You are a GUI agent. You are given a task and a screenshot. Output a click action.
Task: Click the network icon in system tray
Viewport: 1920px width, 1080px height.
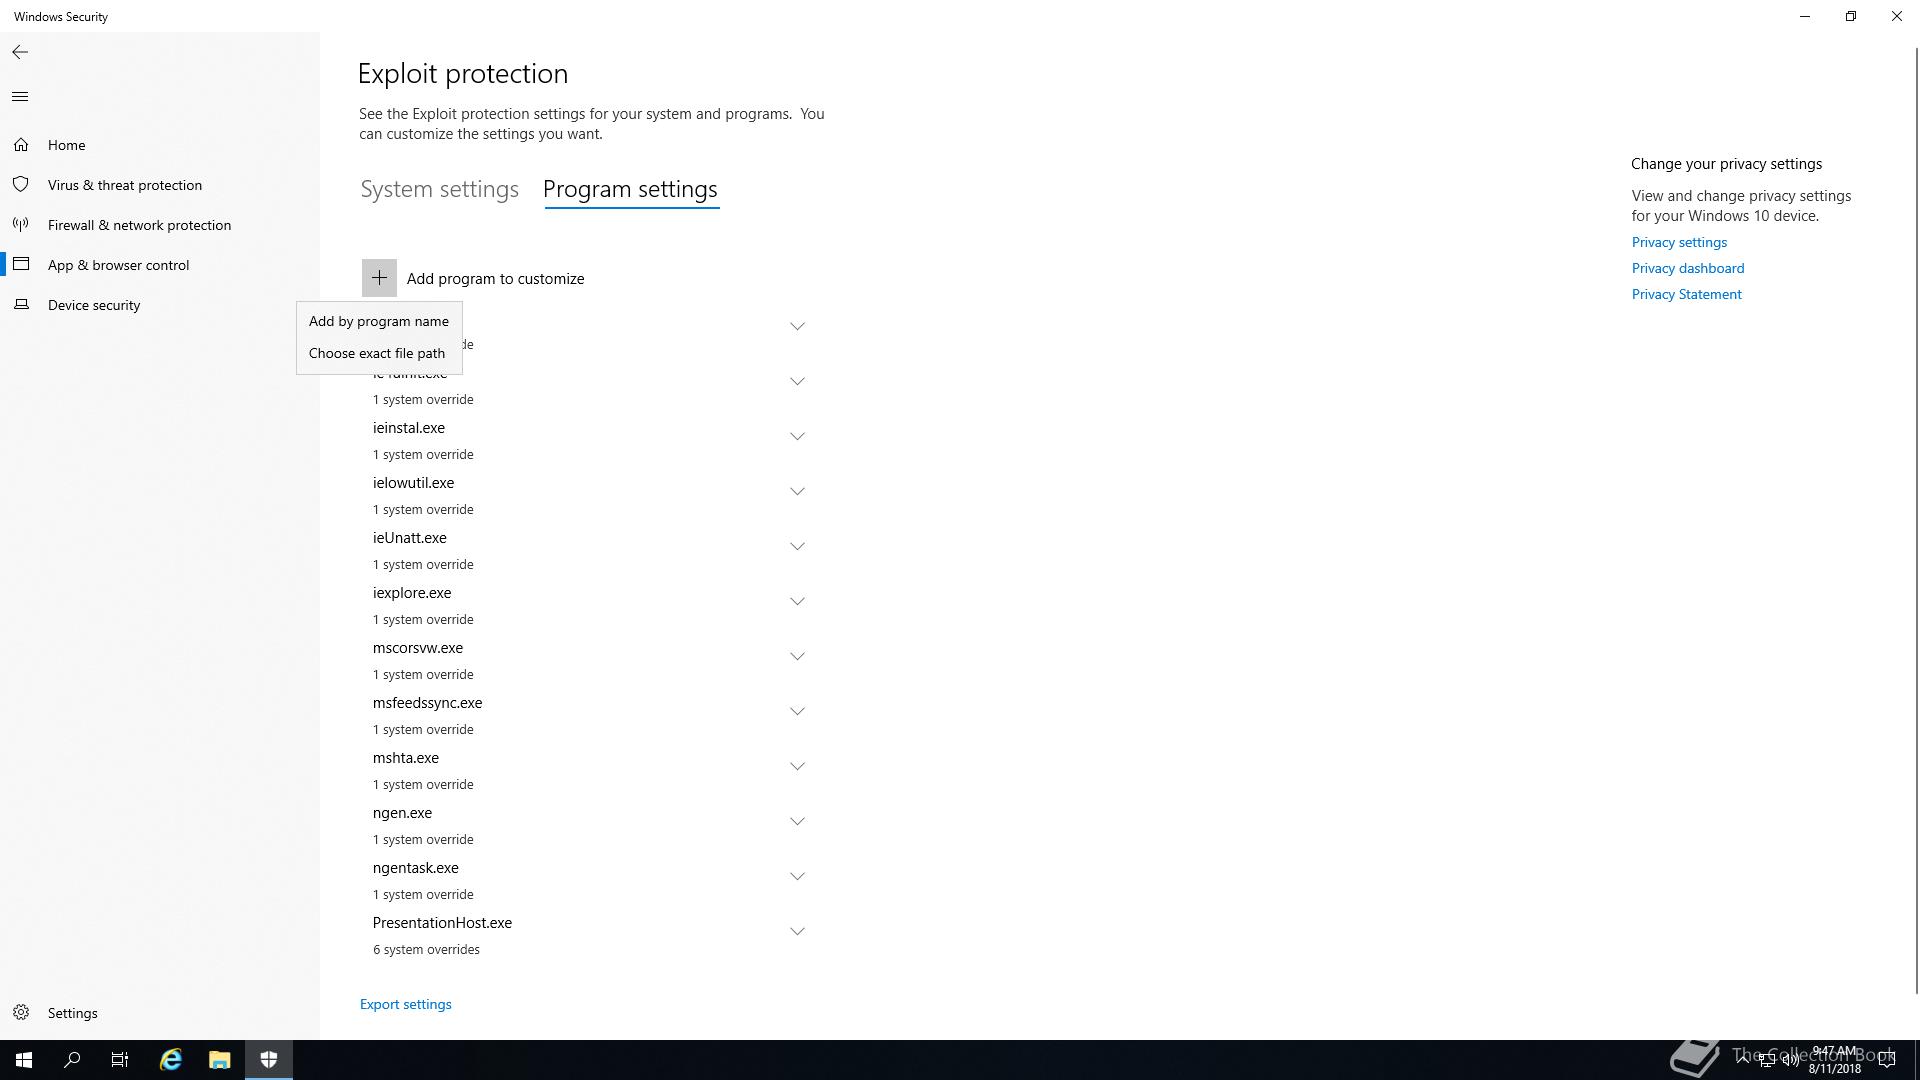click(1767, 1061)
